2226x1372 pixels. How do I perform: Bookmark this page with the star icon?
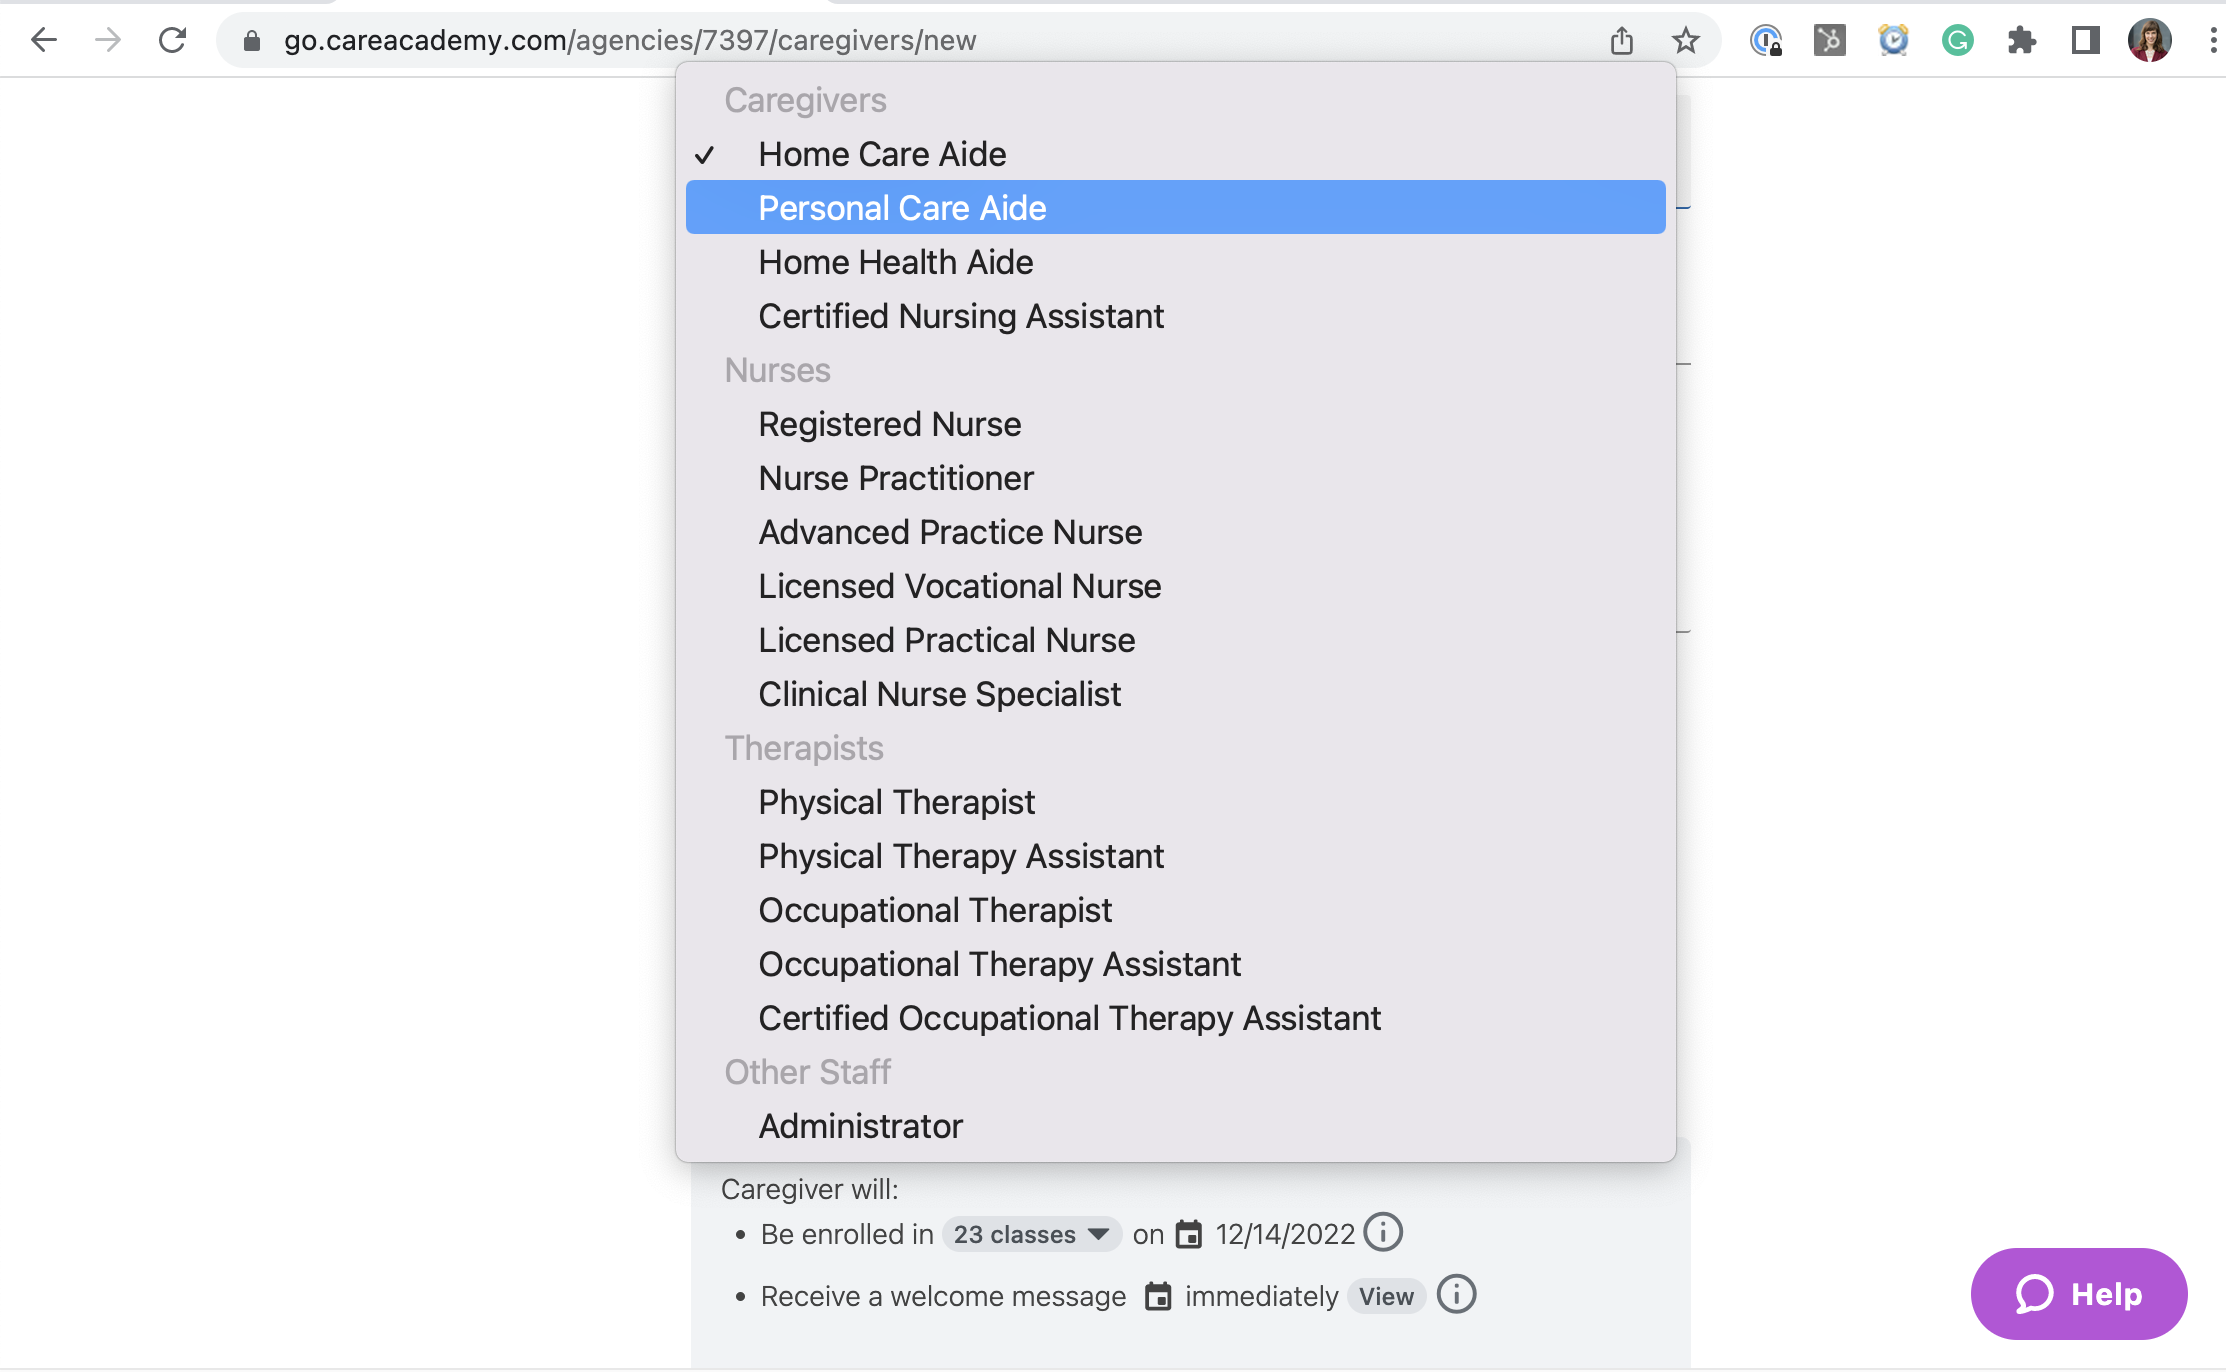[1686, 40]
